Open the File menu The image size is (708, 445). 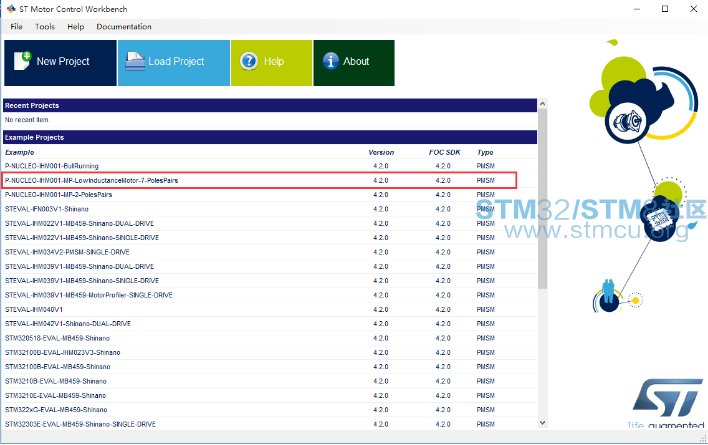point(16,26)
